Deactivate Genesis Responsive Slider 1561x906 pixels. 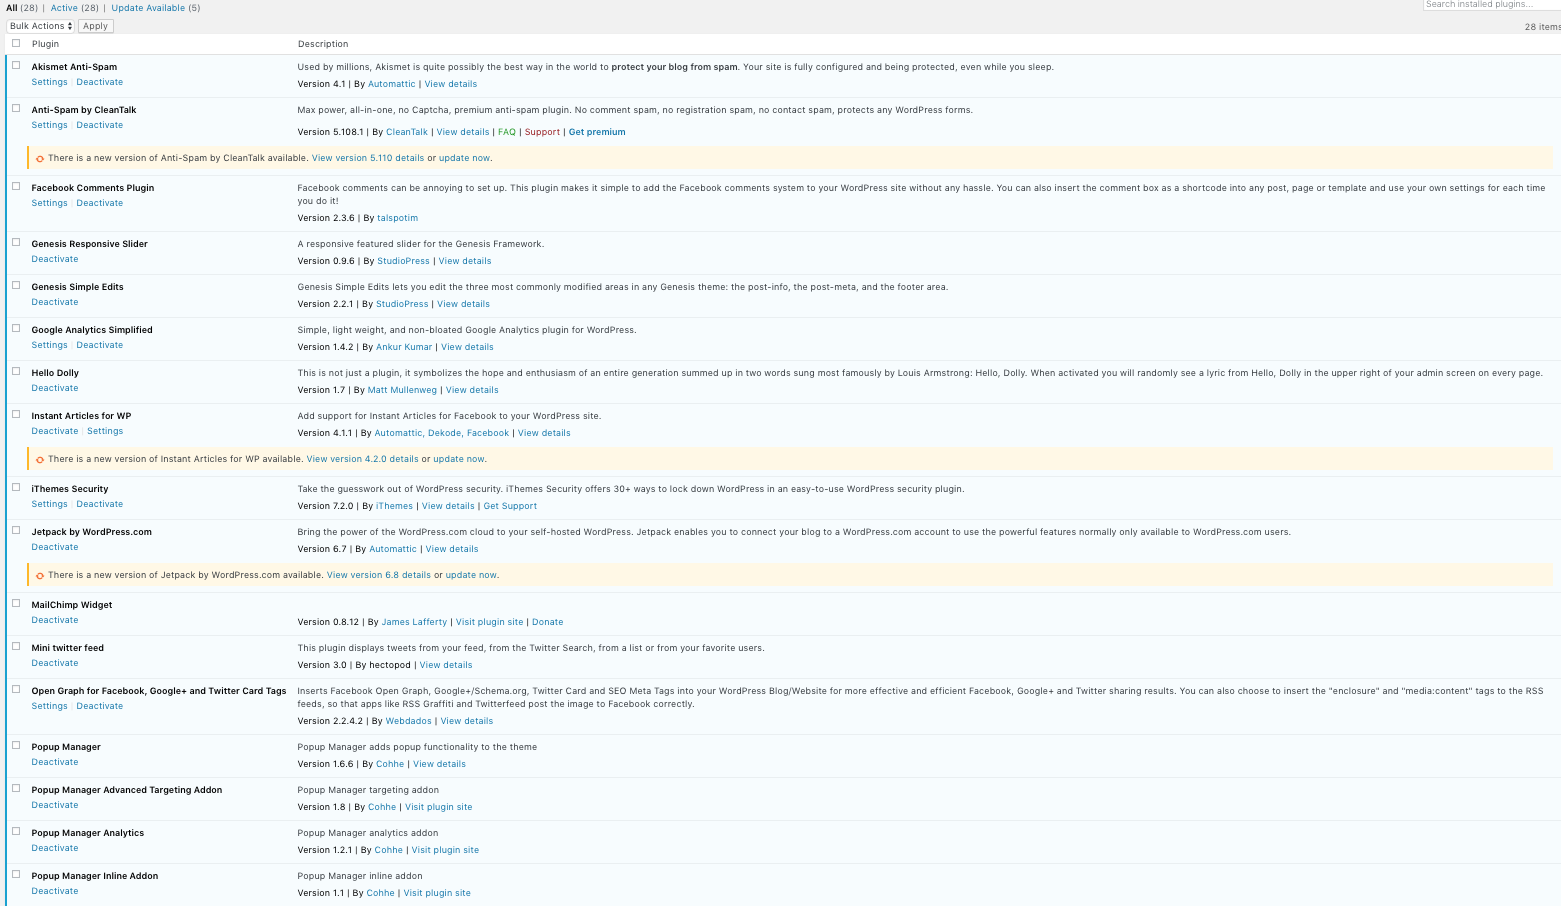tap(55, 259)
